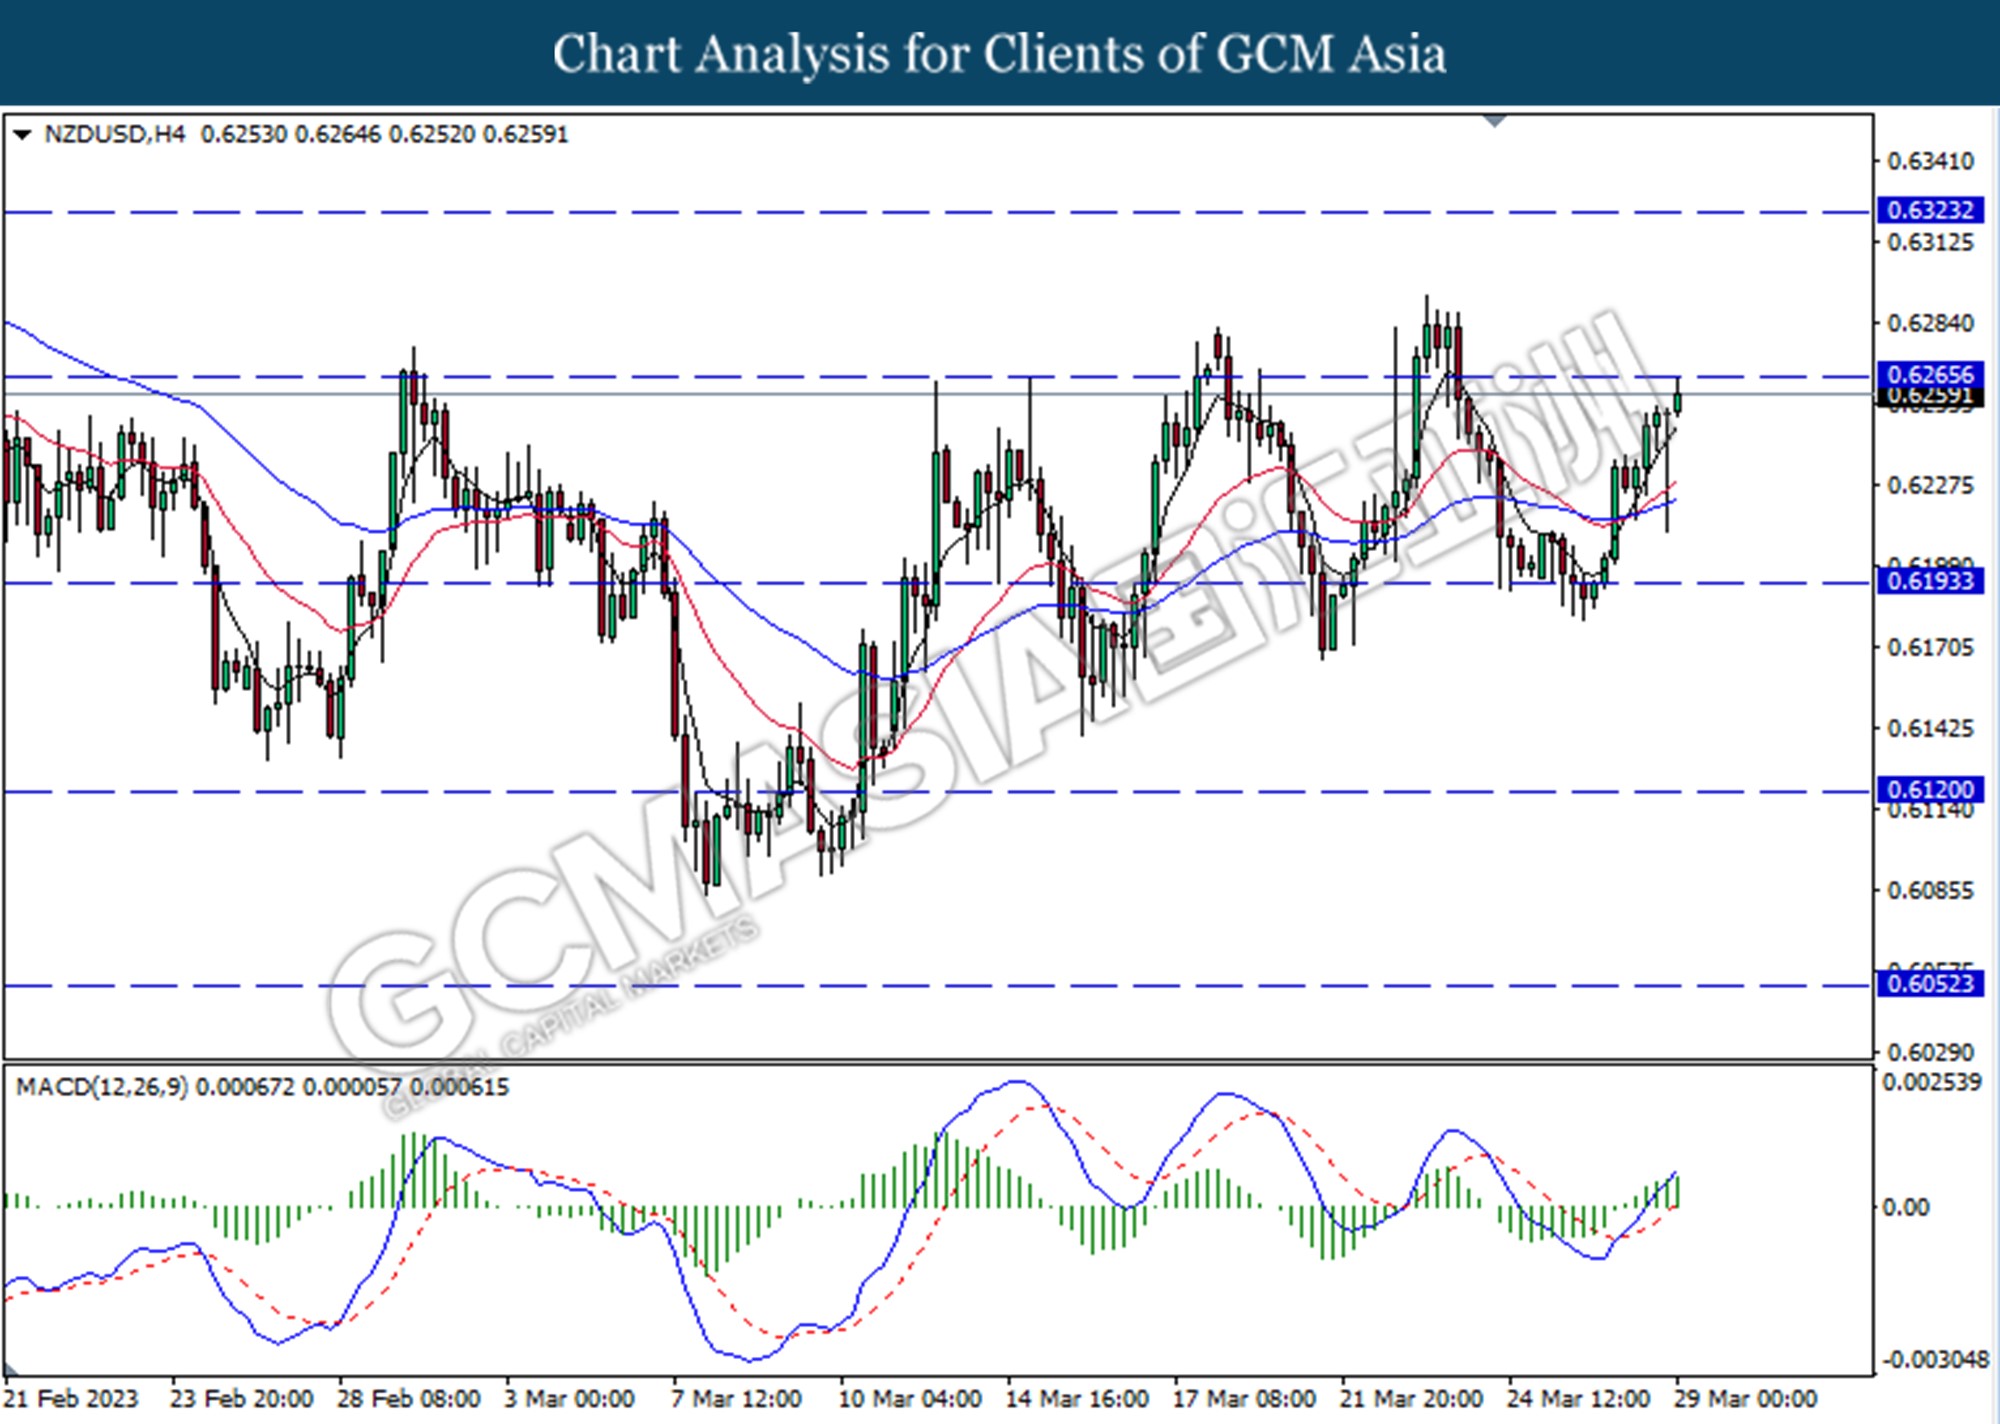Click the 14 Mar 16:00 time label
The image size is (2000, 1428).
click(1077, 1398)
